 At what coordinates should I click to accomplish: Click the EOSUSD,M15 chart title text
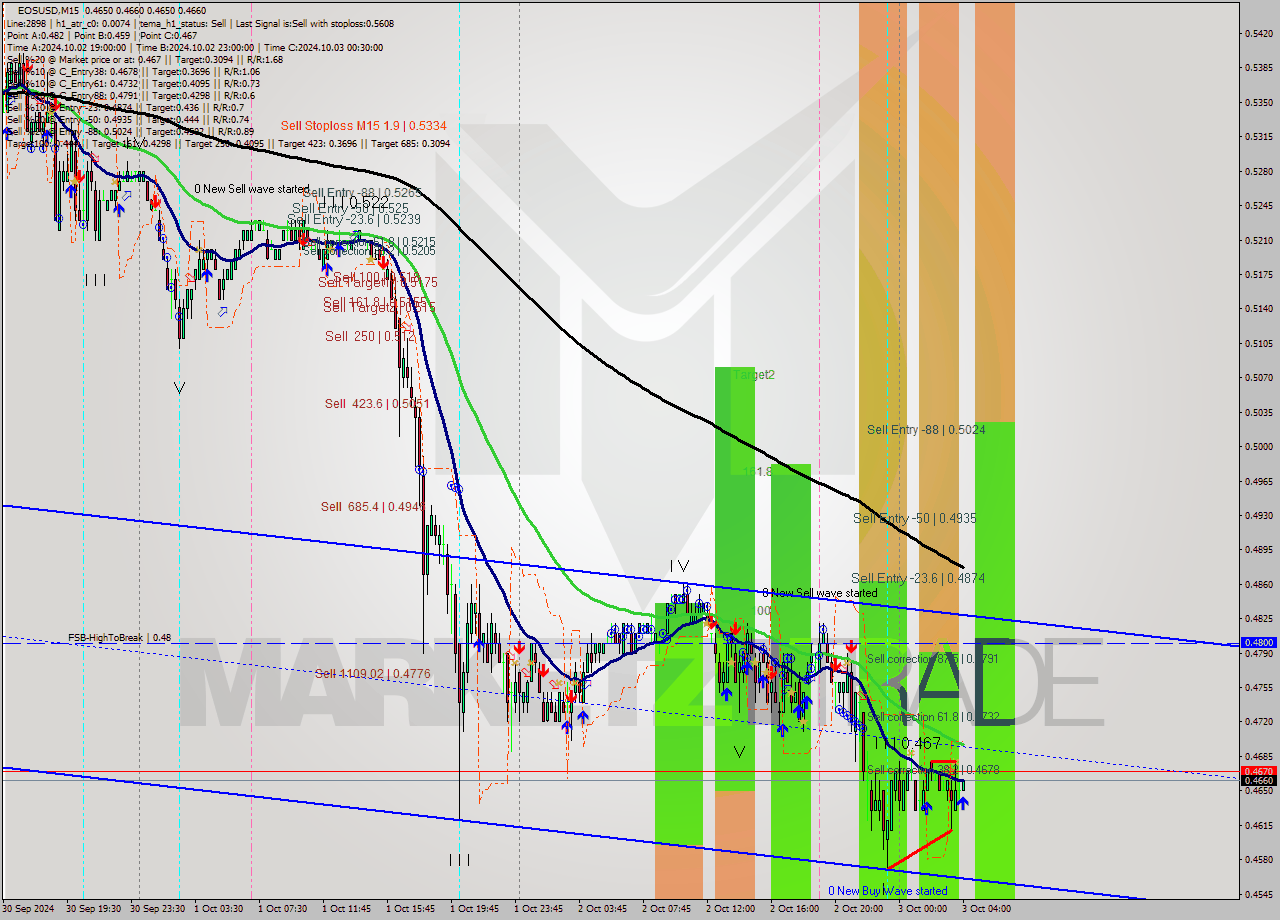coord(49,10)
